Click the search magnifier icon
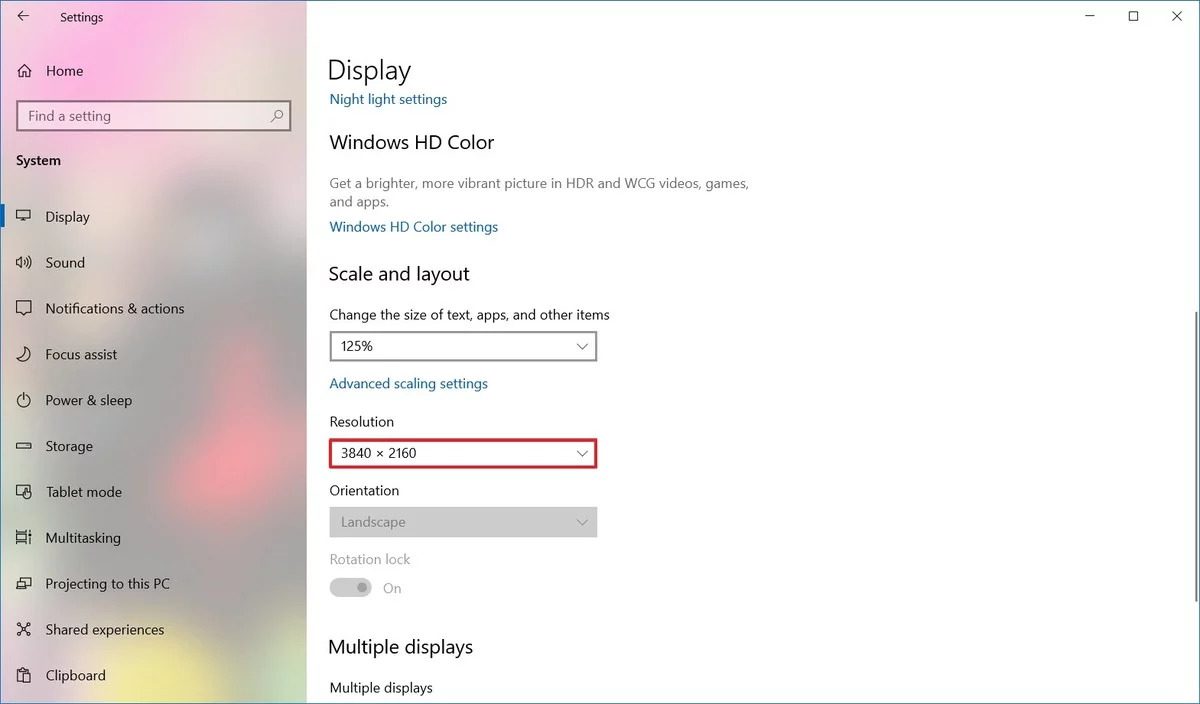This screenshot has width=1200, height=704. point(277,116)
